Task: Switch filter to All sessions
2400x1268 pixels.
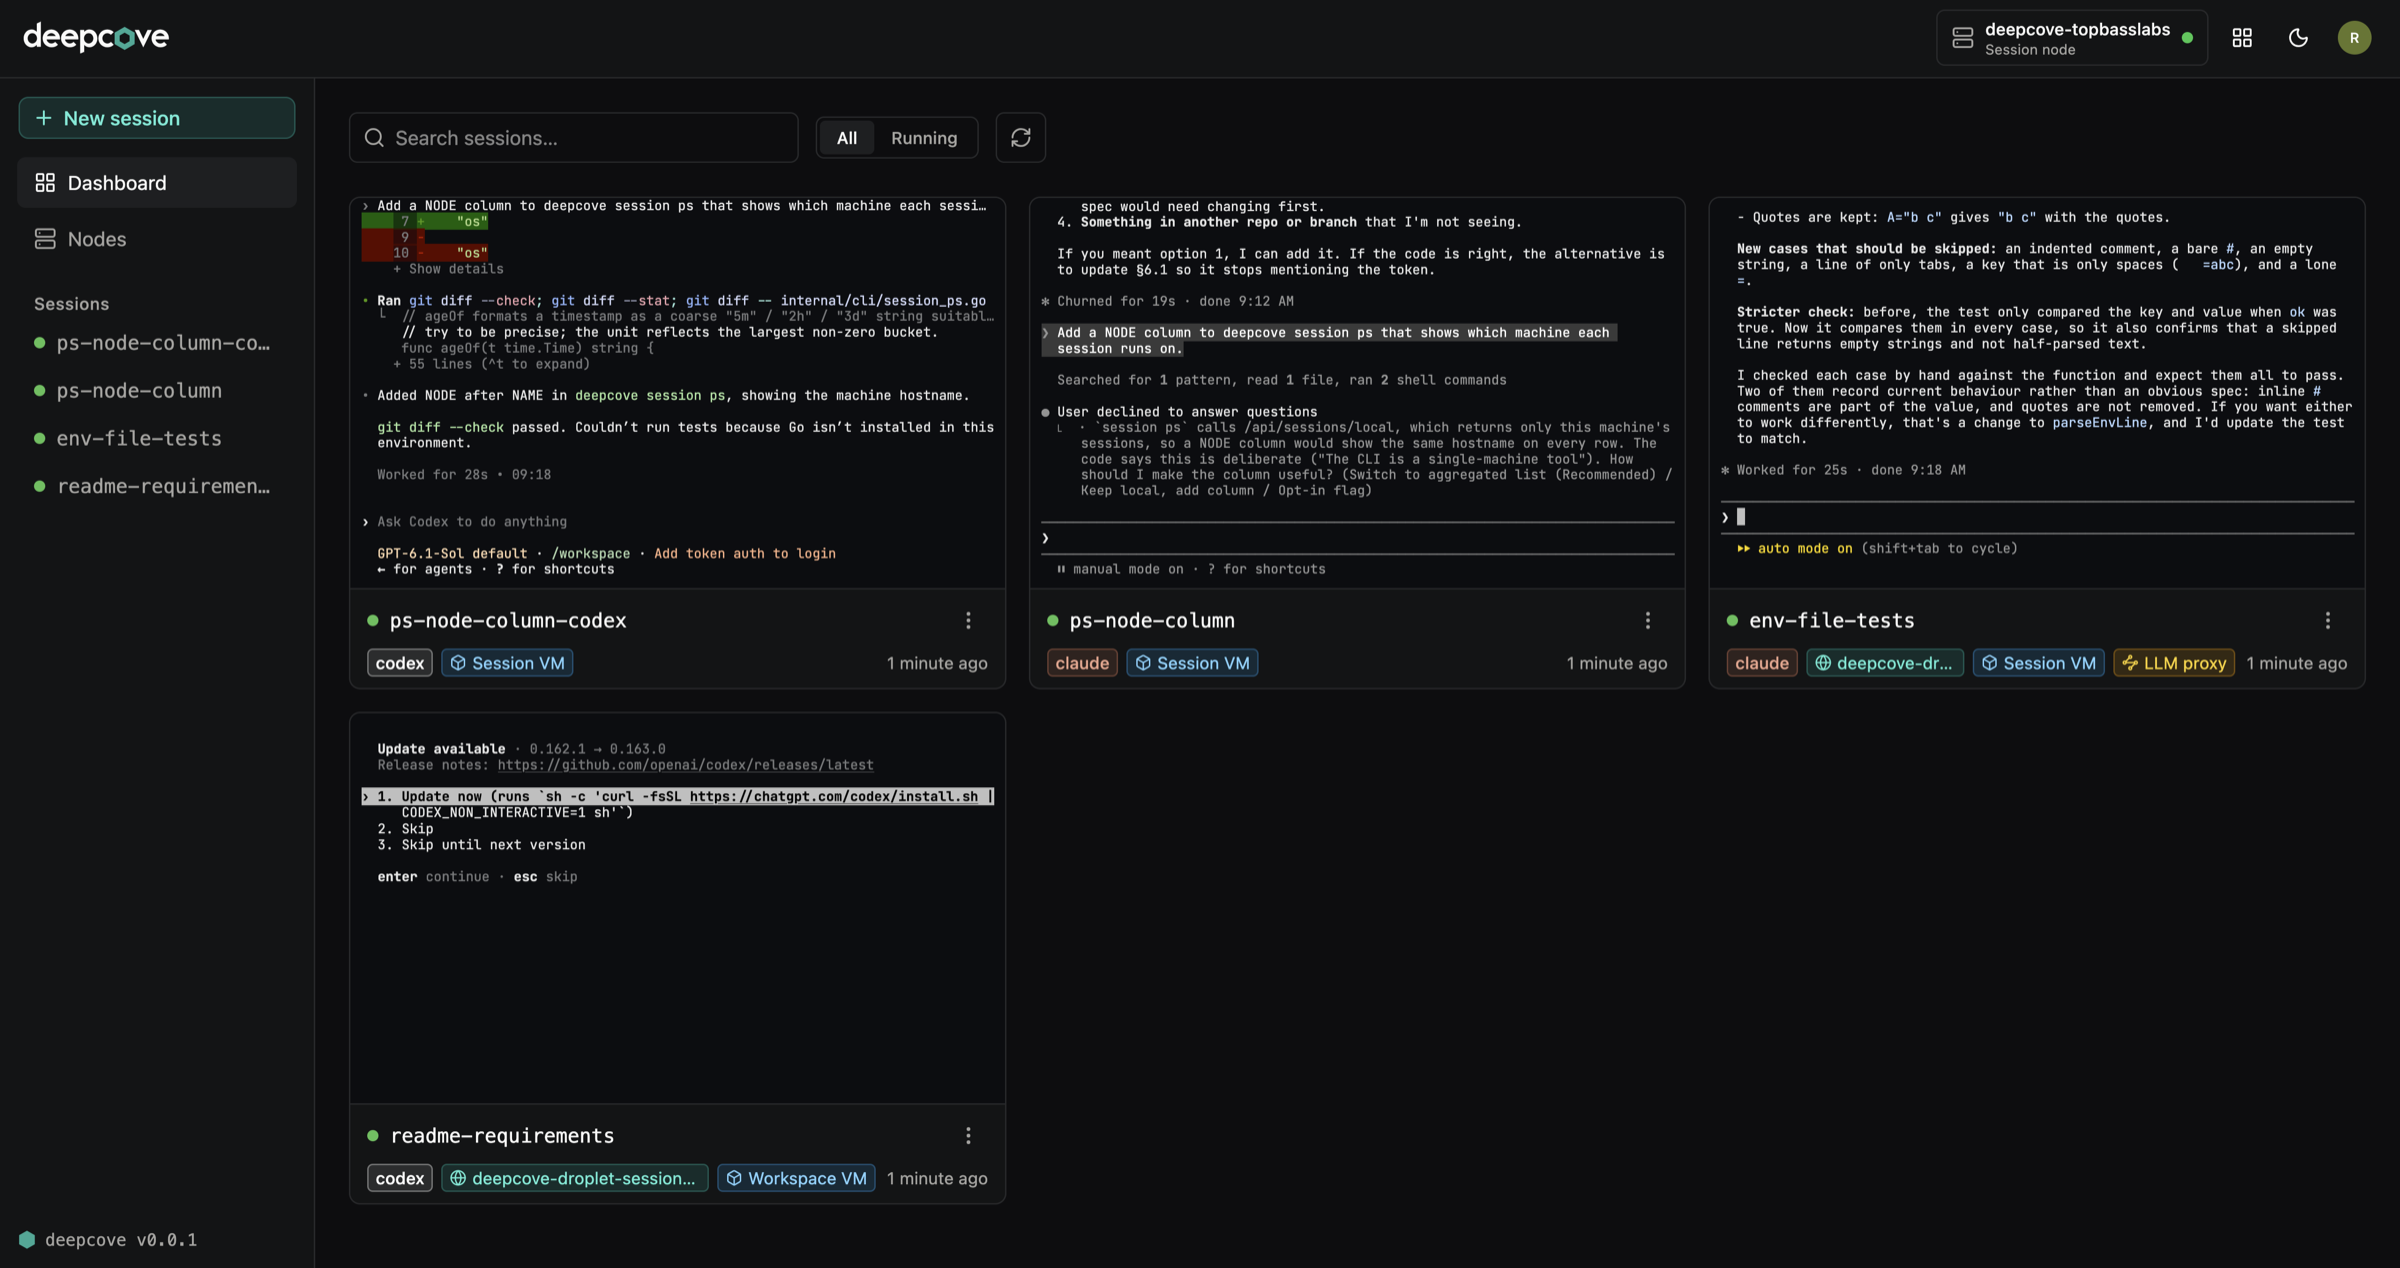Action: (x=846, y=137)
